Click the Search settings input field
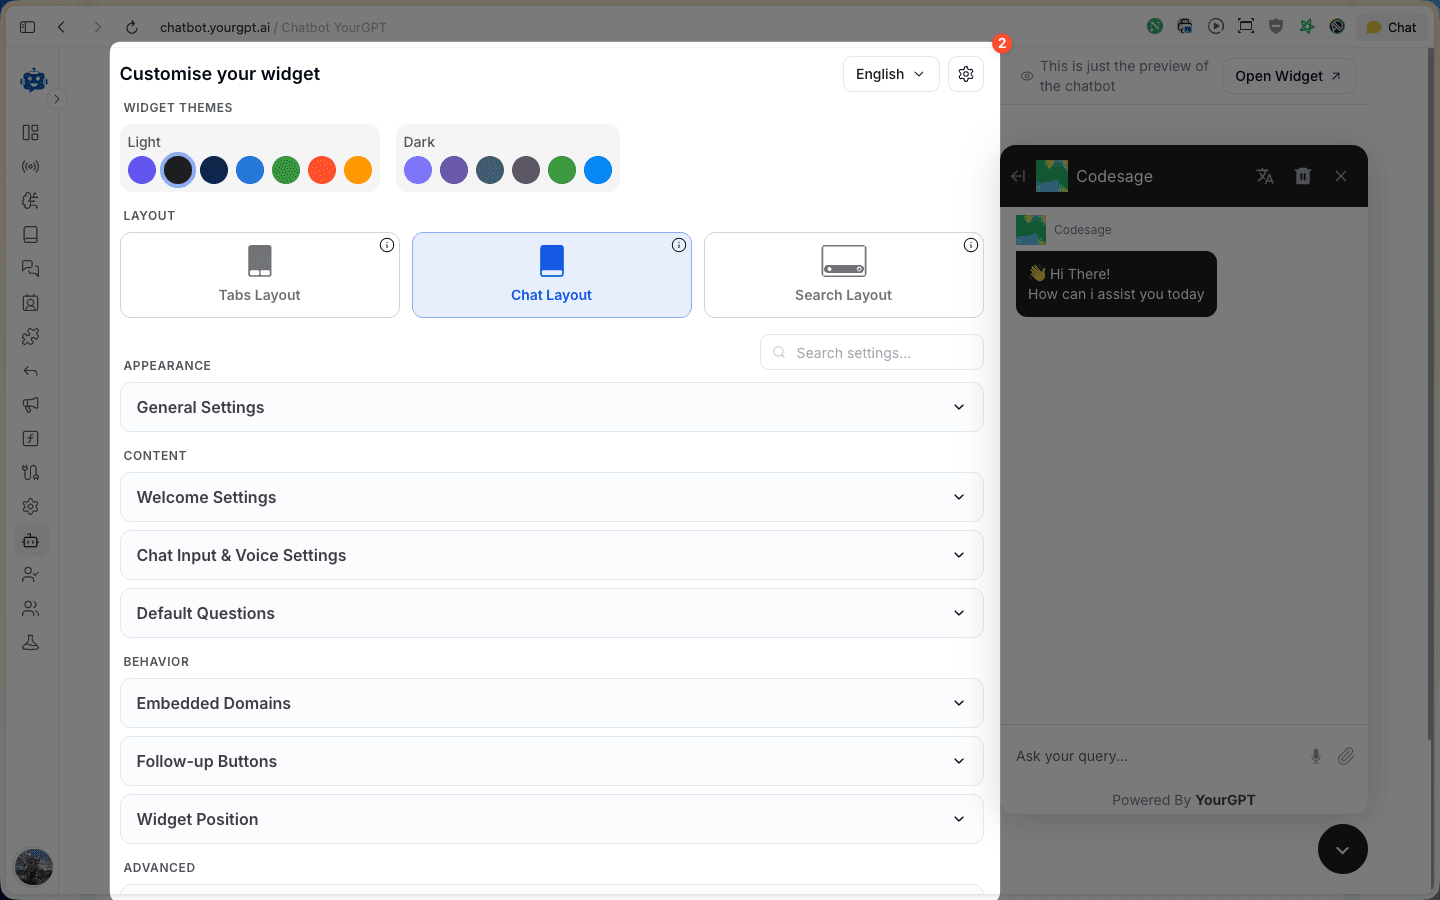The width and height of the screenshot is (1440, 900). (x=871, y=352)
